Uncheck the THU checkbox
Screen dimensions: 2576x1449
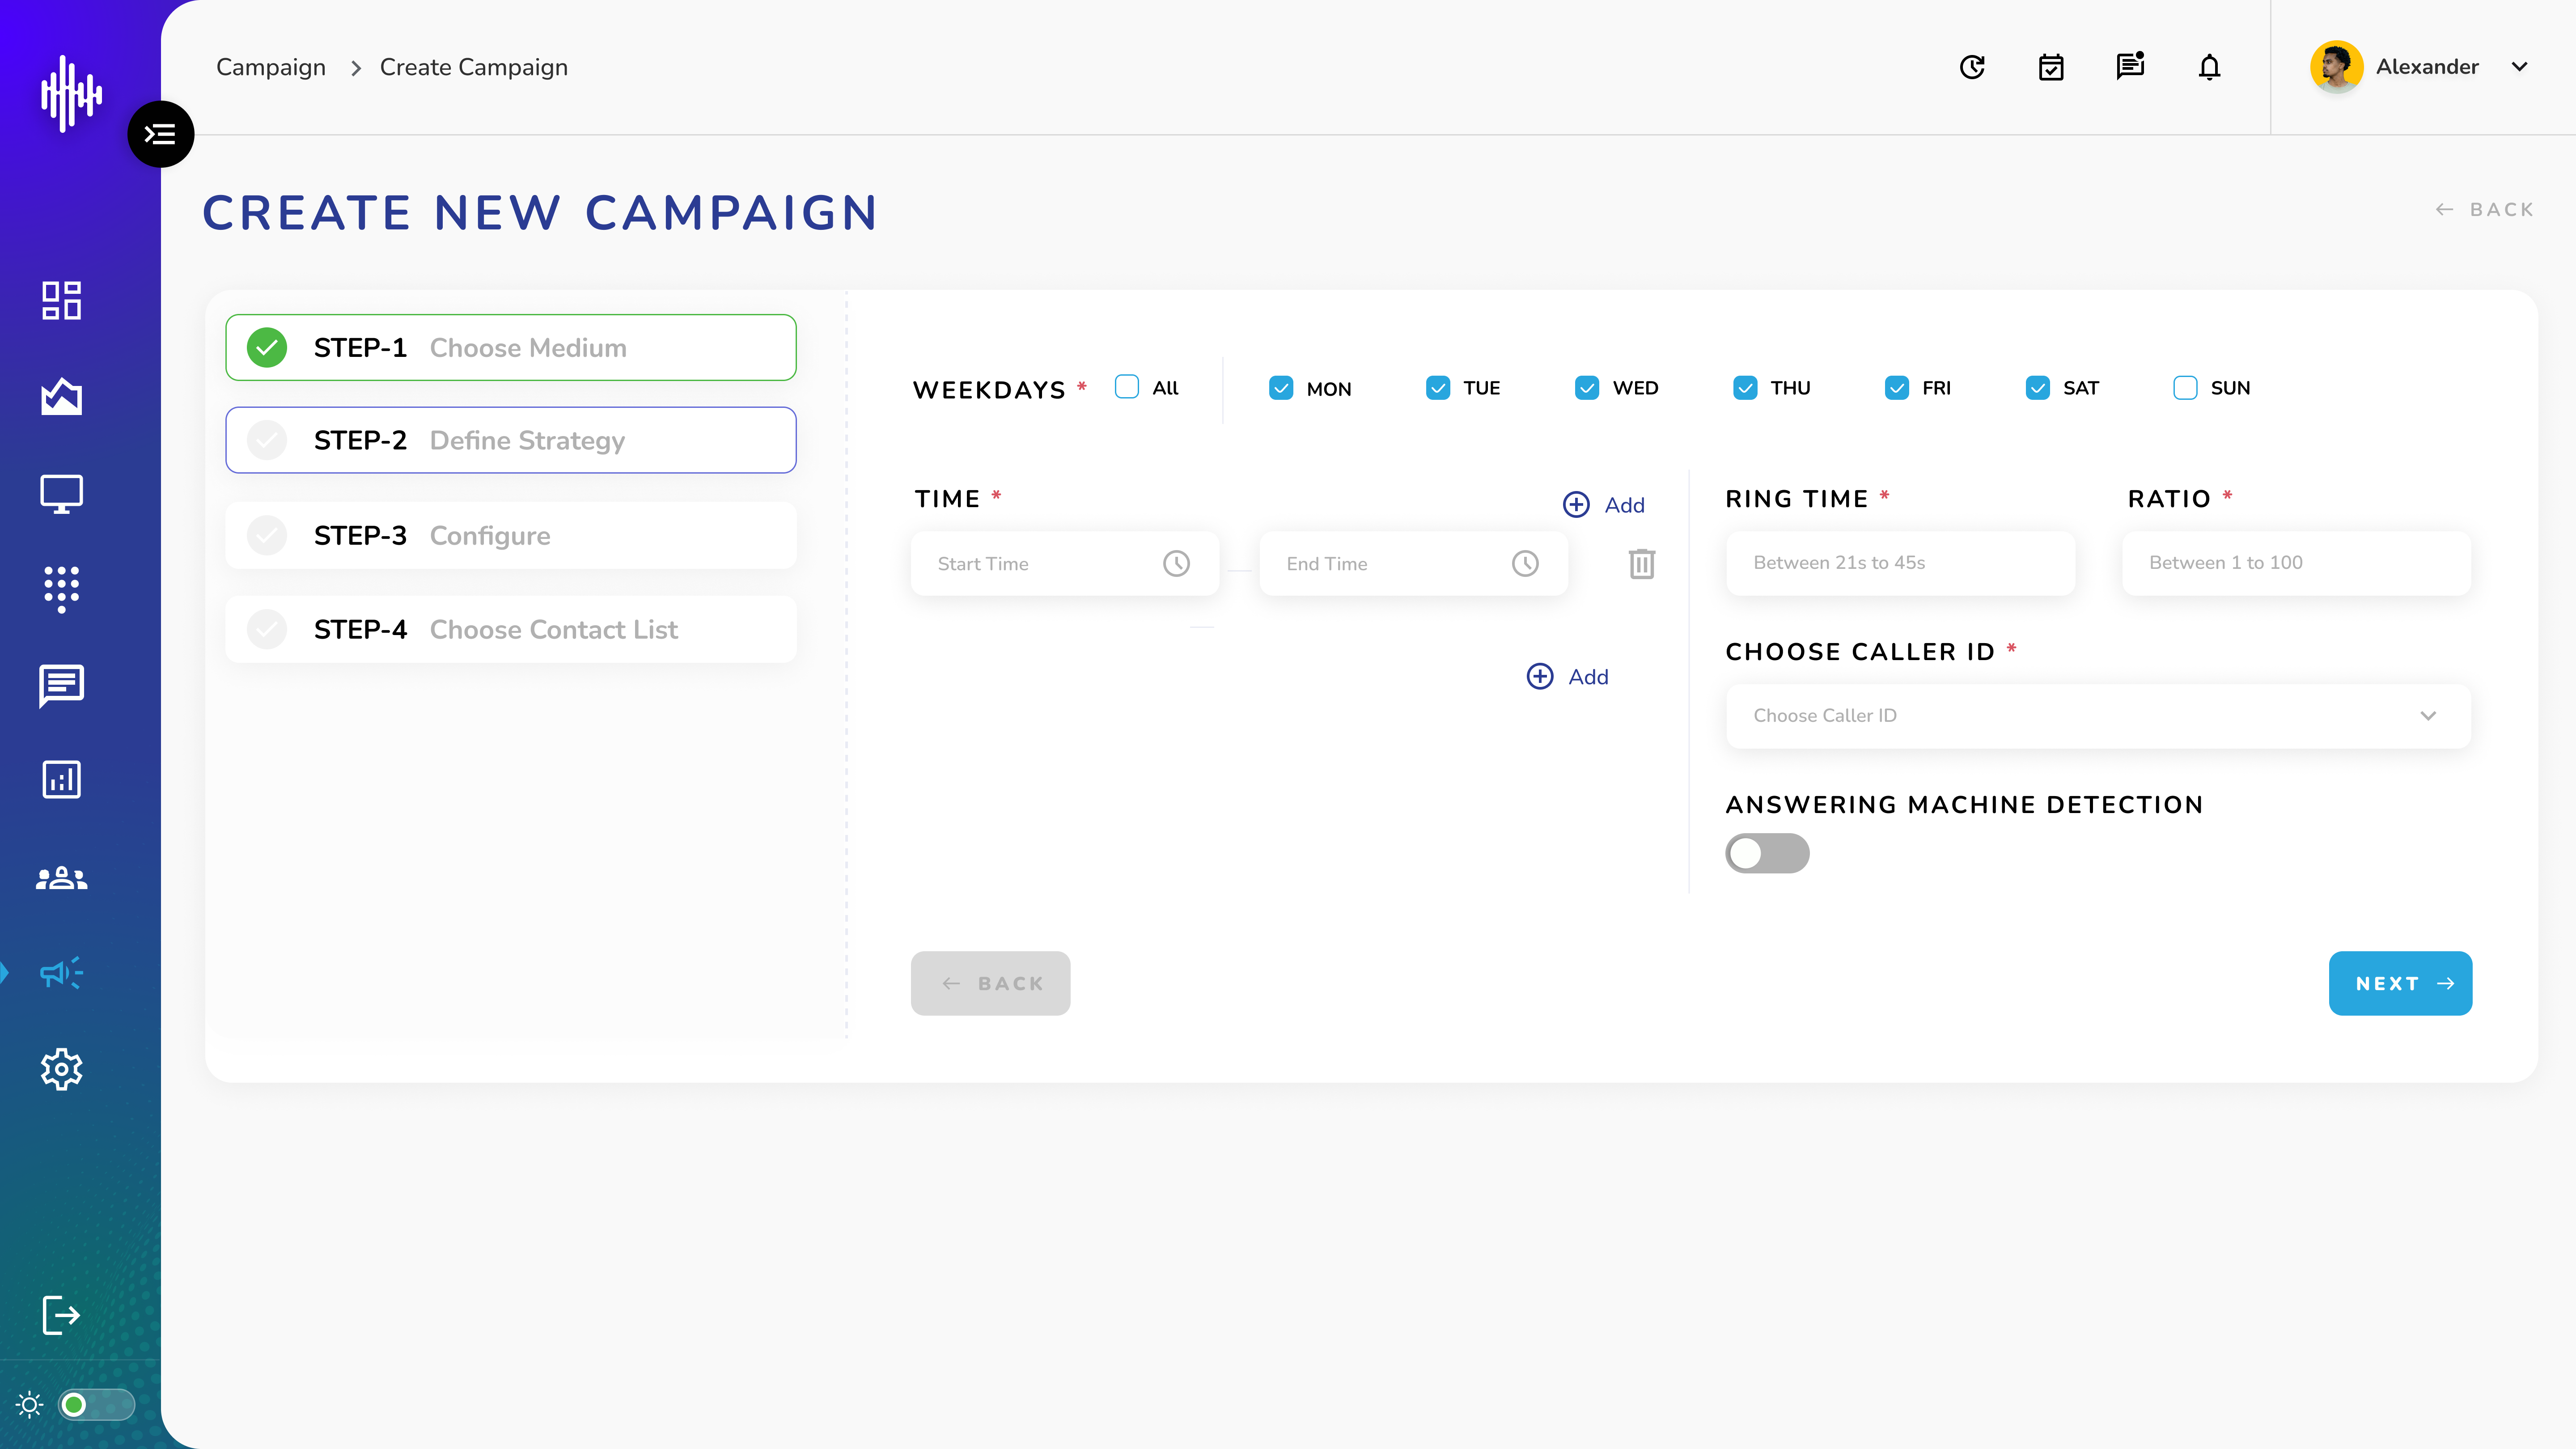coord(1745,388)
